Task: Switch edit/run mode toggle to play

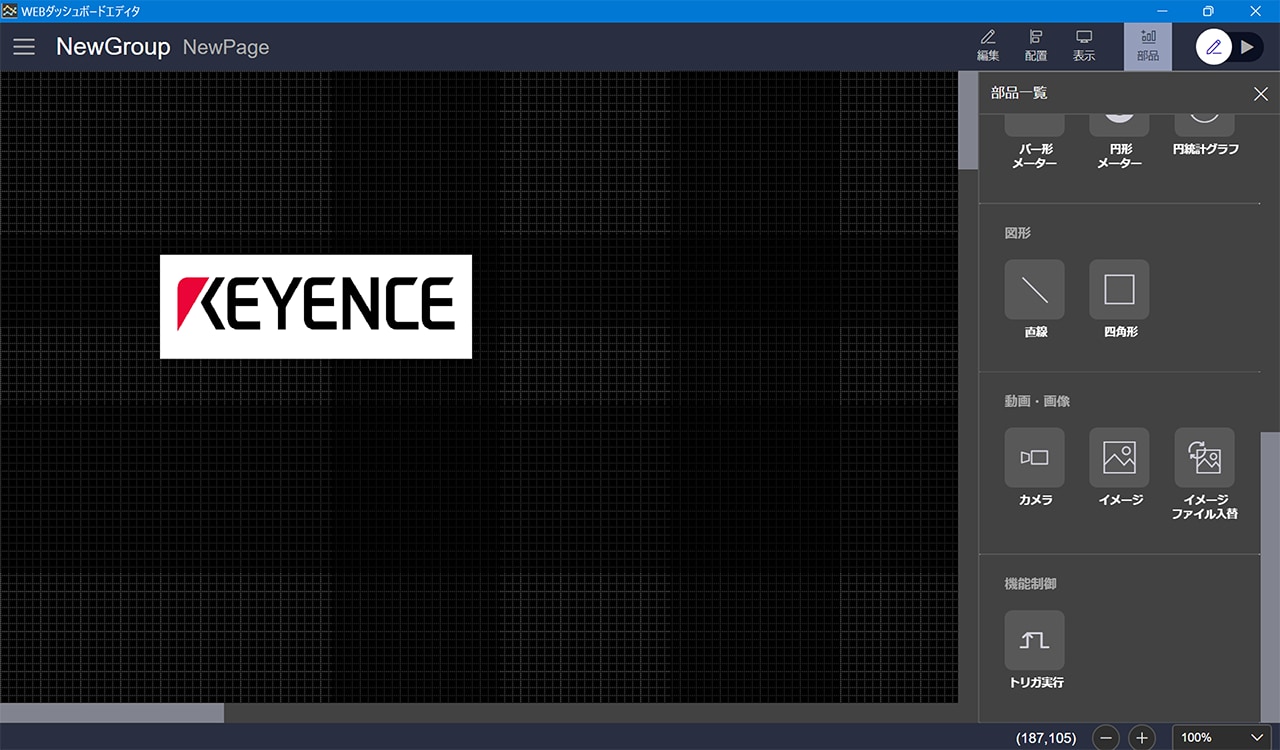Action: (1246, 47)
